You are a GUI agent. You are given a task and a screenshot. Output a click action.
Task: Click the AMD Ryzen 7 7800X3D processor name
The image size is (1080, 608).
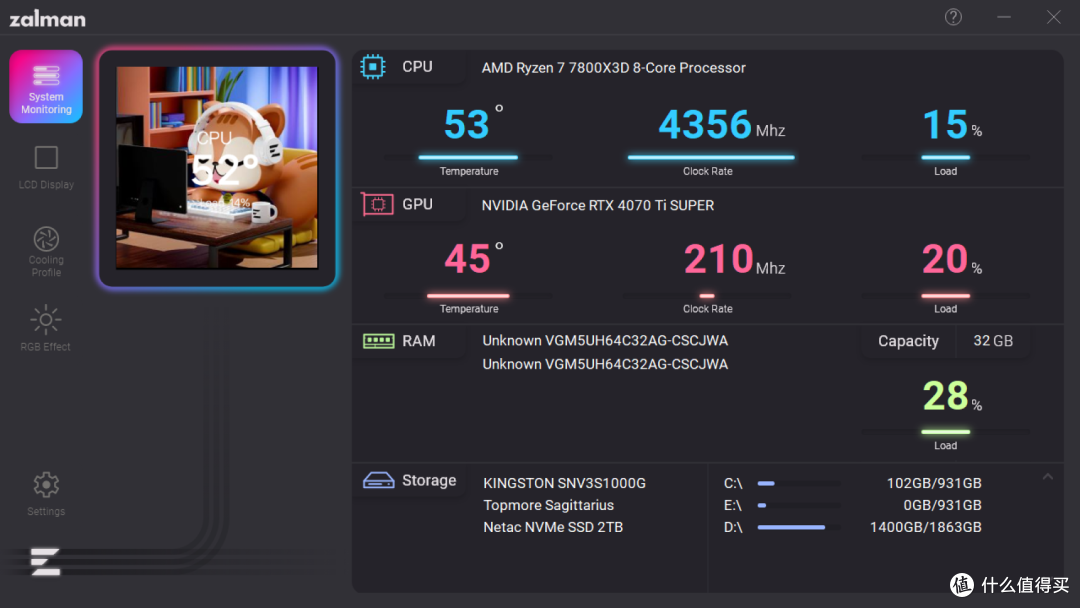[613, 67]
